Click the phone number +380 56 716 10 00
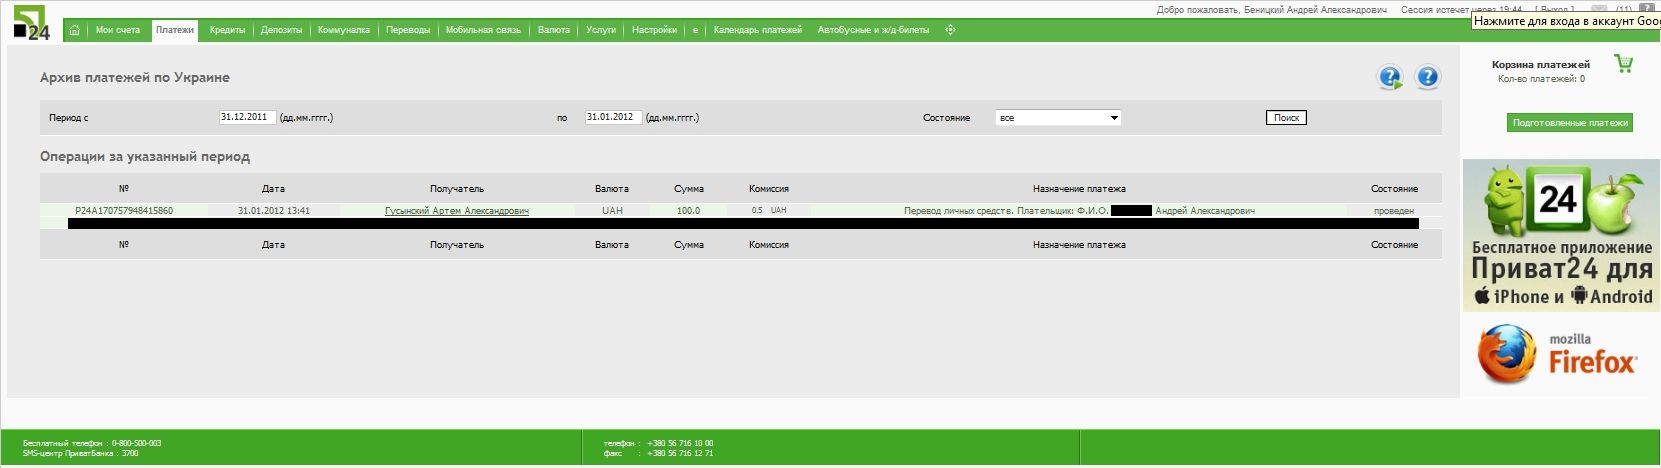1661x468 pixels. [680, 443]
